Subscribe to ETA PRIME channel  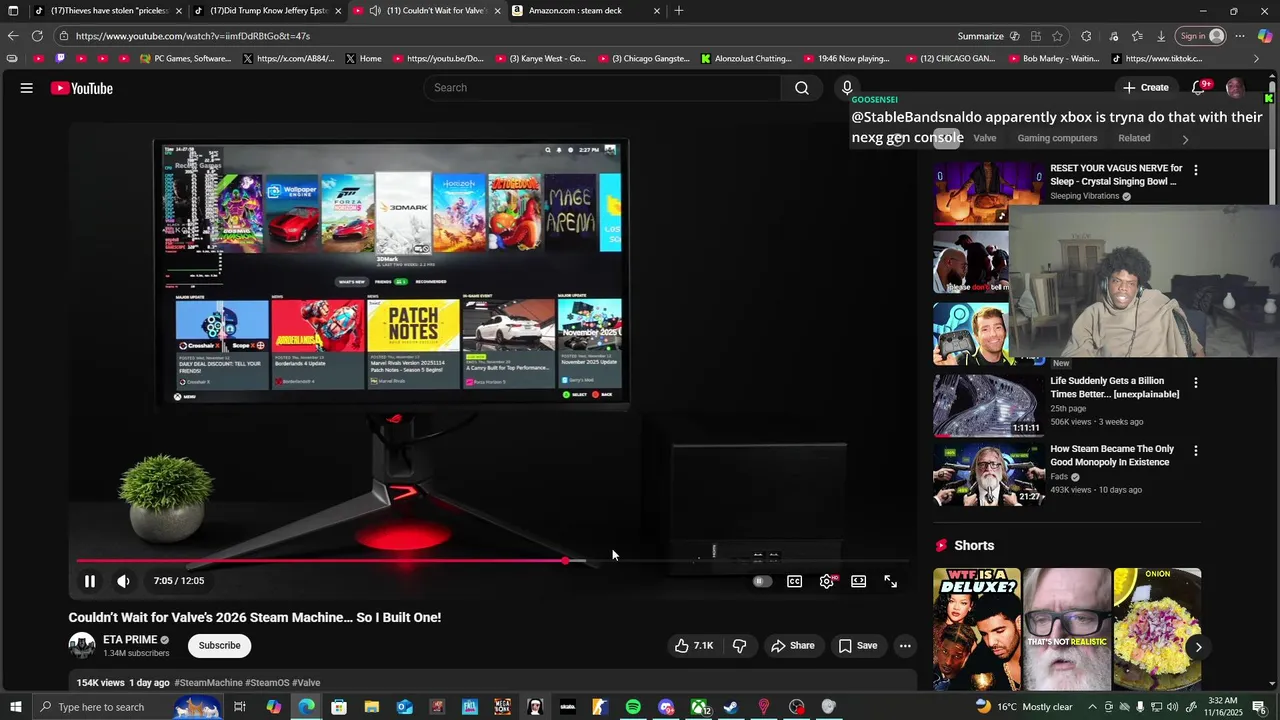[219, 646]
